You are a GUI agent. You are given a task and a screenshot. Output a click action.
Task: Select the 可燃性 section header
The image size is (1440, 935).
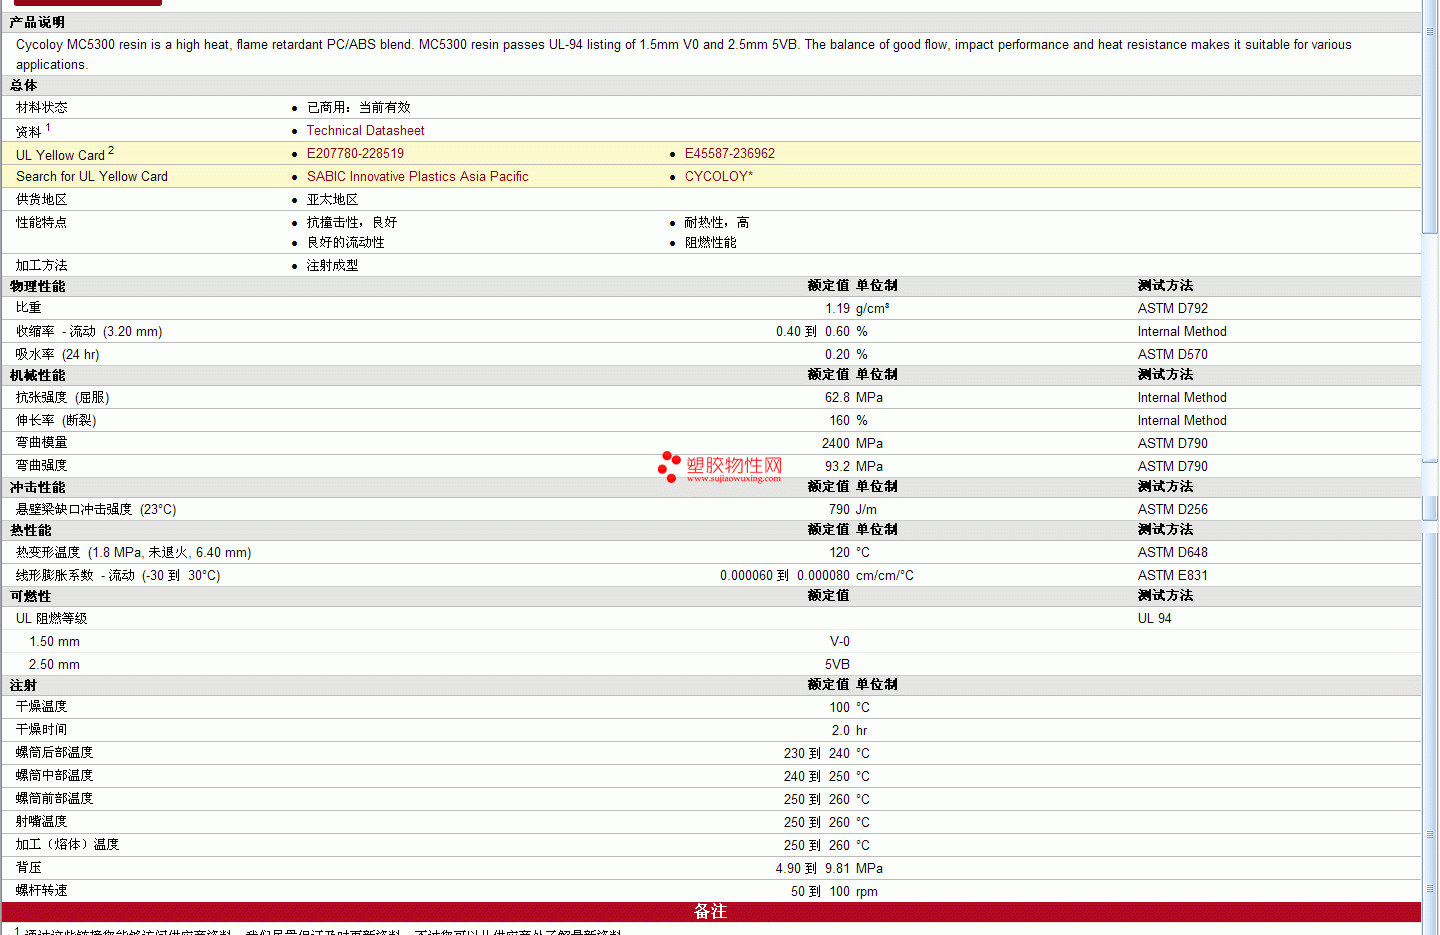pos(30,596)
